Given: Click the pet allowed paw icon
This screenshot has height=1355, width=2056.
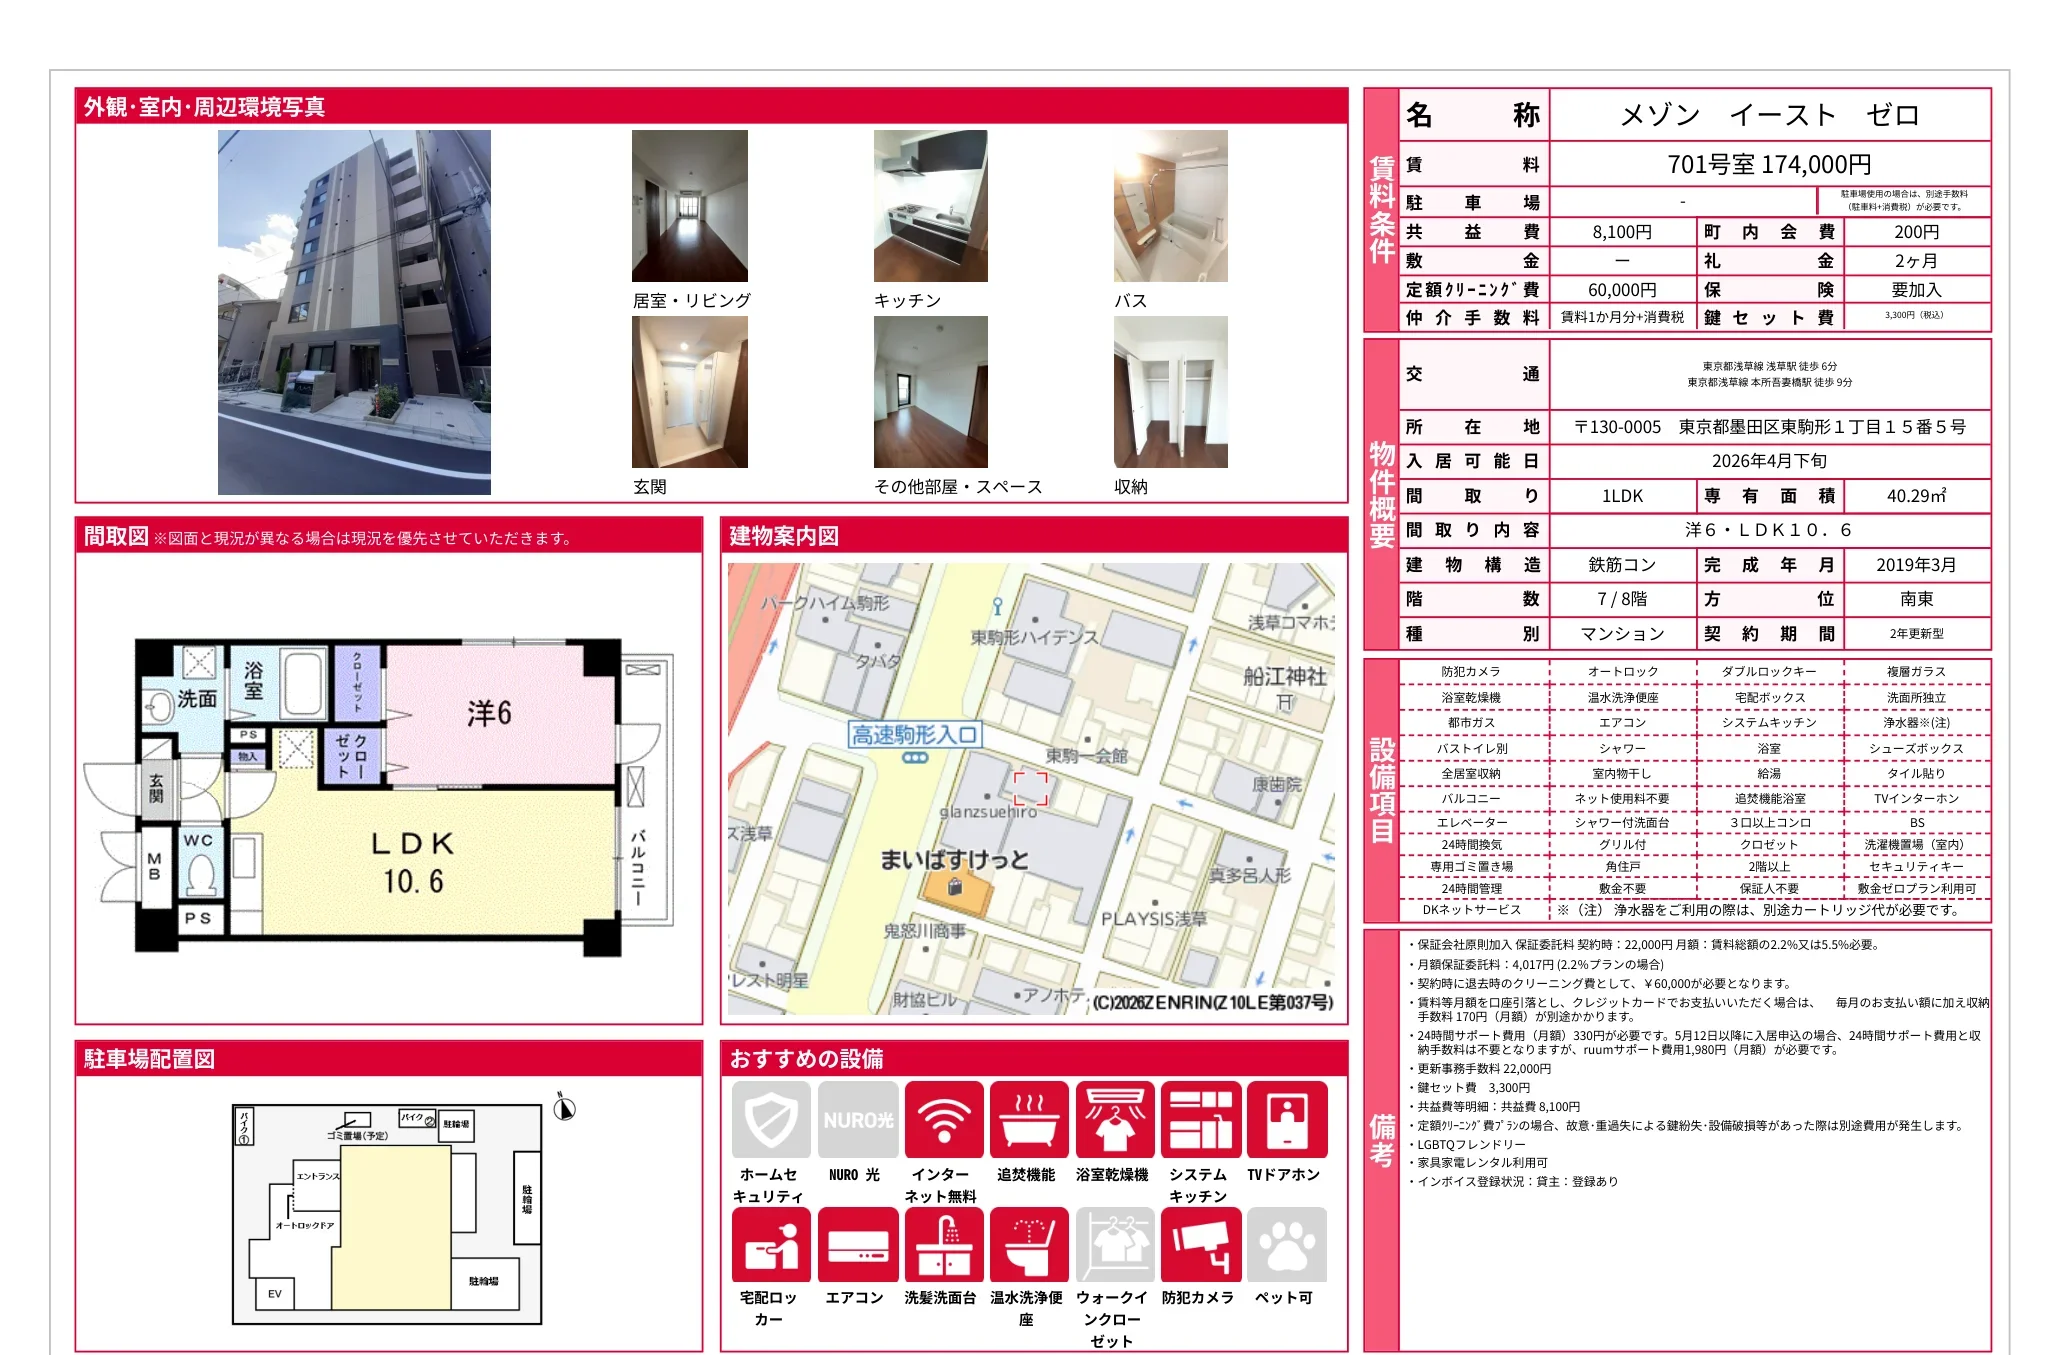Looking at the screenshot, I should 1286,1244.
